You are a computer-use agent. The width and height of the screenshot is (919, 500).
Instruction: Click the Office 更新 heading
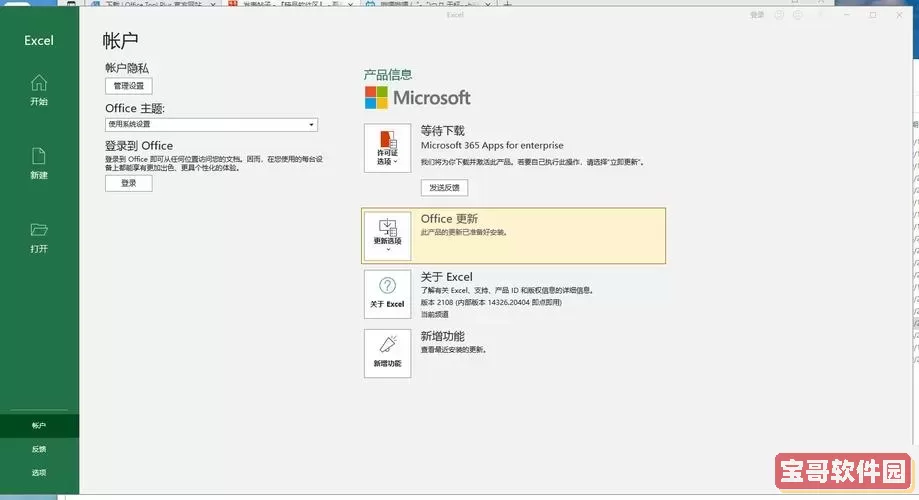(x=450, y=219)
